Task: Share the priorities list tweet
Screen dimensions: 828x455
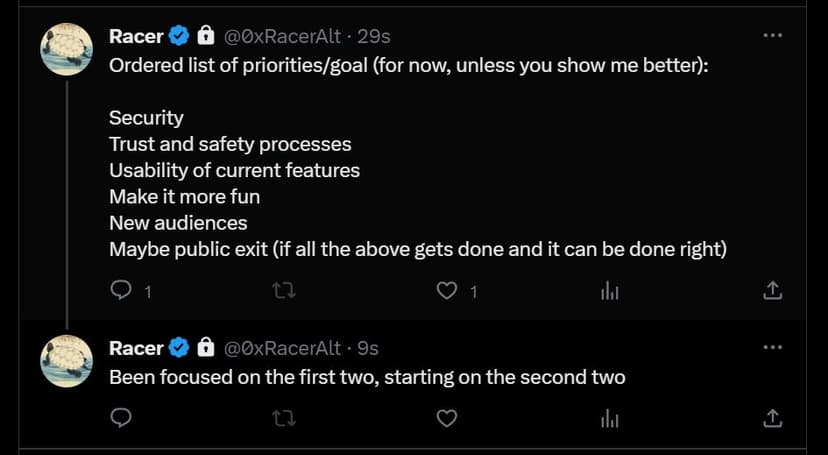Action: 772,291
